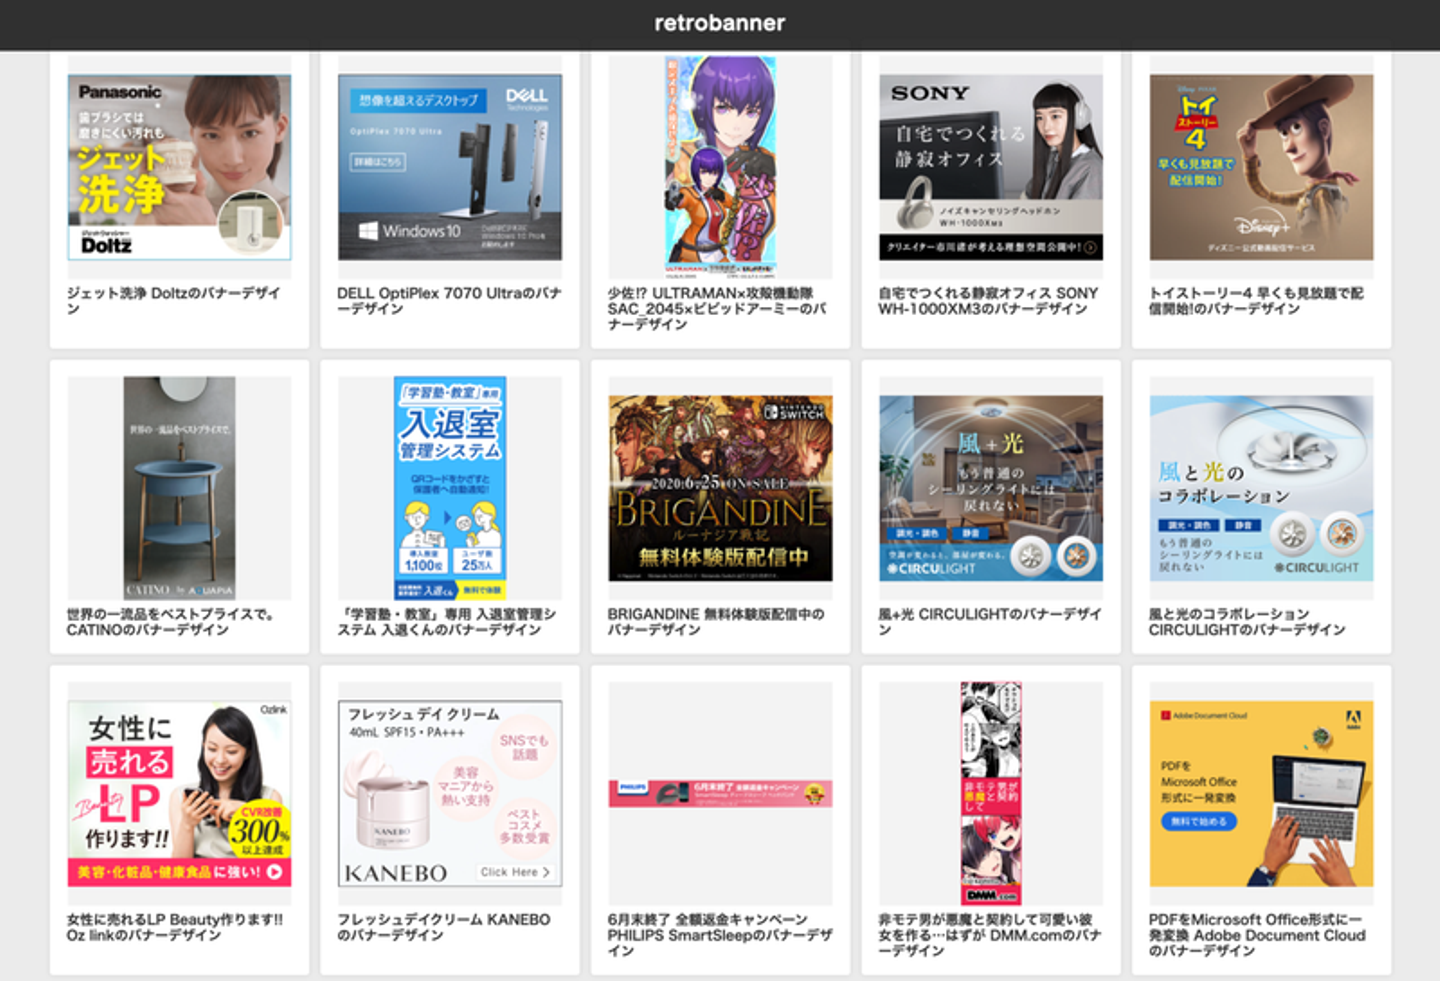Select the yellow Adobe Document Cloud banner image
The image size is (1440, 981).
[1261, 794]
